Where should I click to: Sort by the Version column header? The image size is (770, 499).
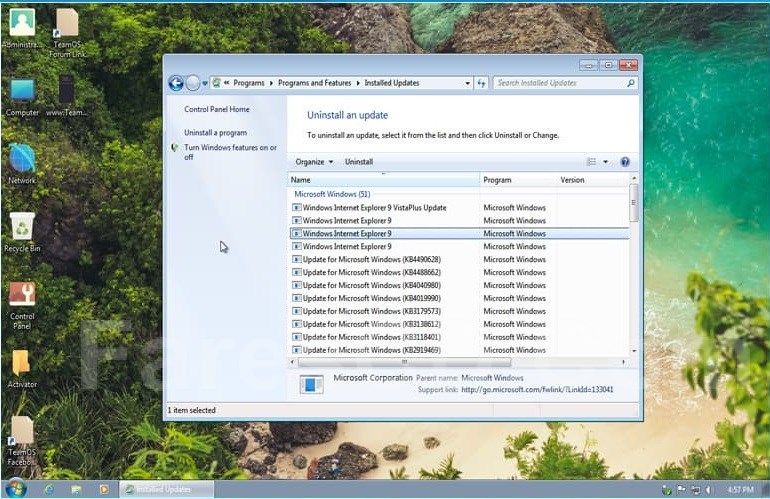[x=593, y=180]
